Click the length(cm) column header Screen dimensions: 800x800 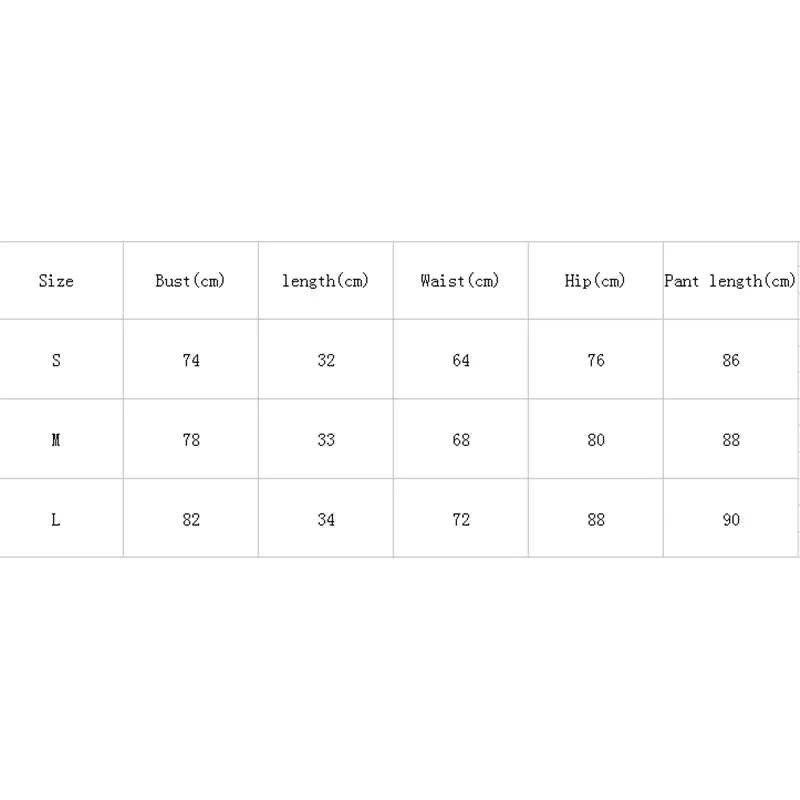[x=325, y=281]
